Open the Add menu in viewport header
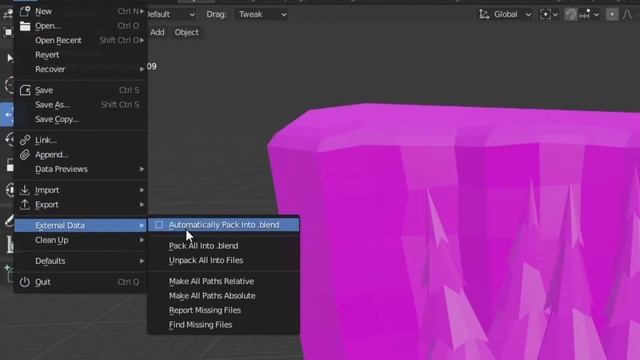The height and width of the screenshot is (360, 640). (x=157, y=32)
